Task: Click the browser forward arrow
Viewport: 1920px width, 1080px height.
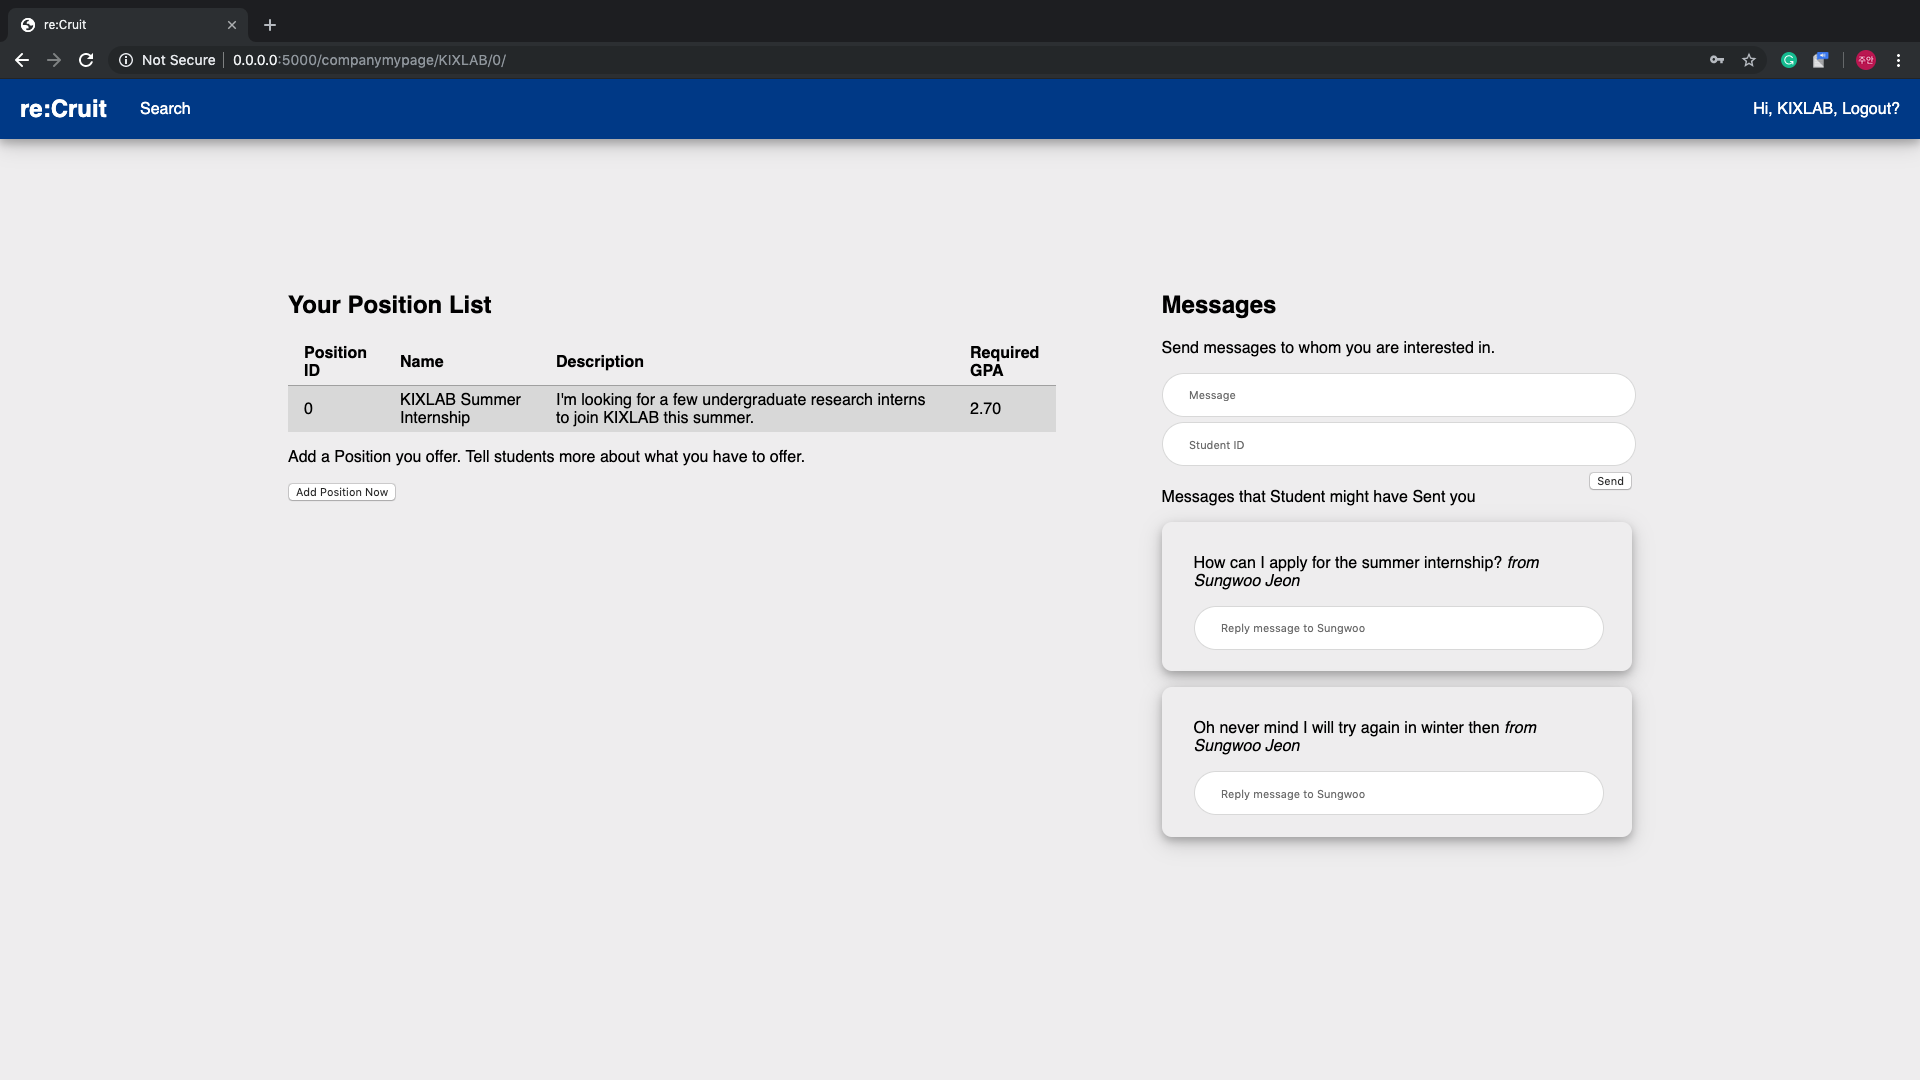Action: tap(54, 60)
